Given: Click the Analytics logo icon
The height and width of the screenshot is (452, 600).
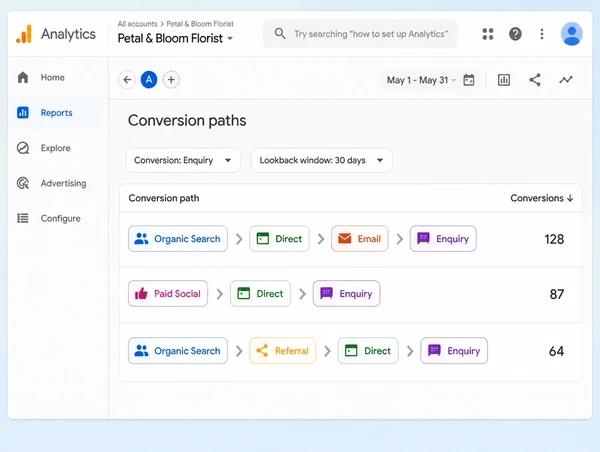Looking at the screenshot, I should (24, 34).
